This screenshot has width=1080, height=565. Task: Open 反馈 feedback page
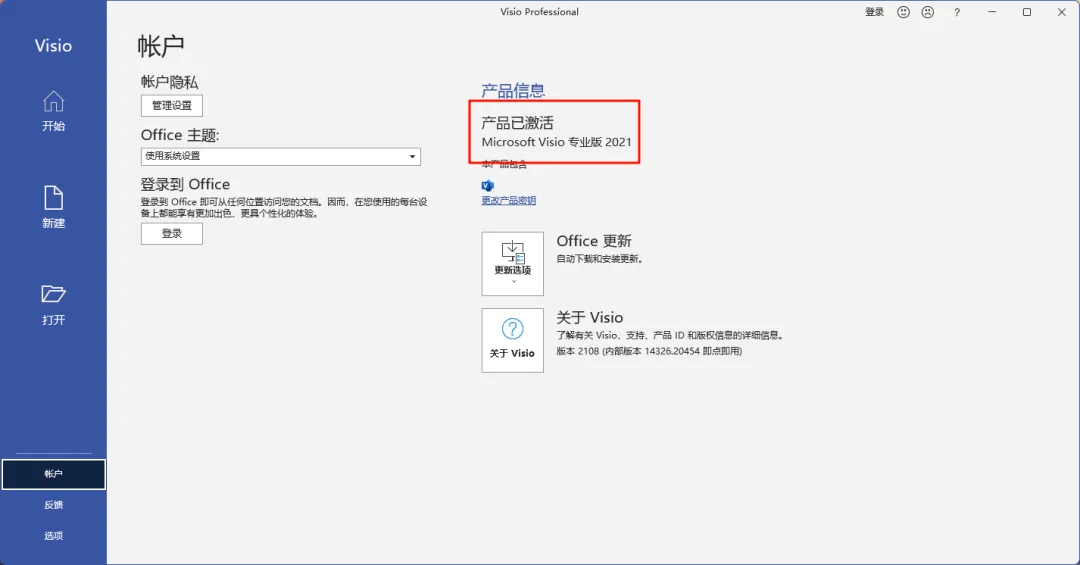coord(53,505)
